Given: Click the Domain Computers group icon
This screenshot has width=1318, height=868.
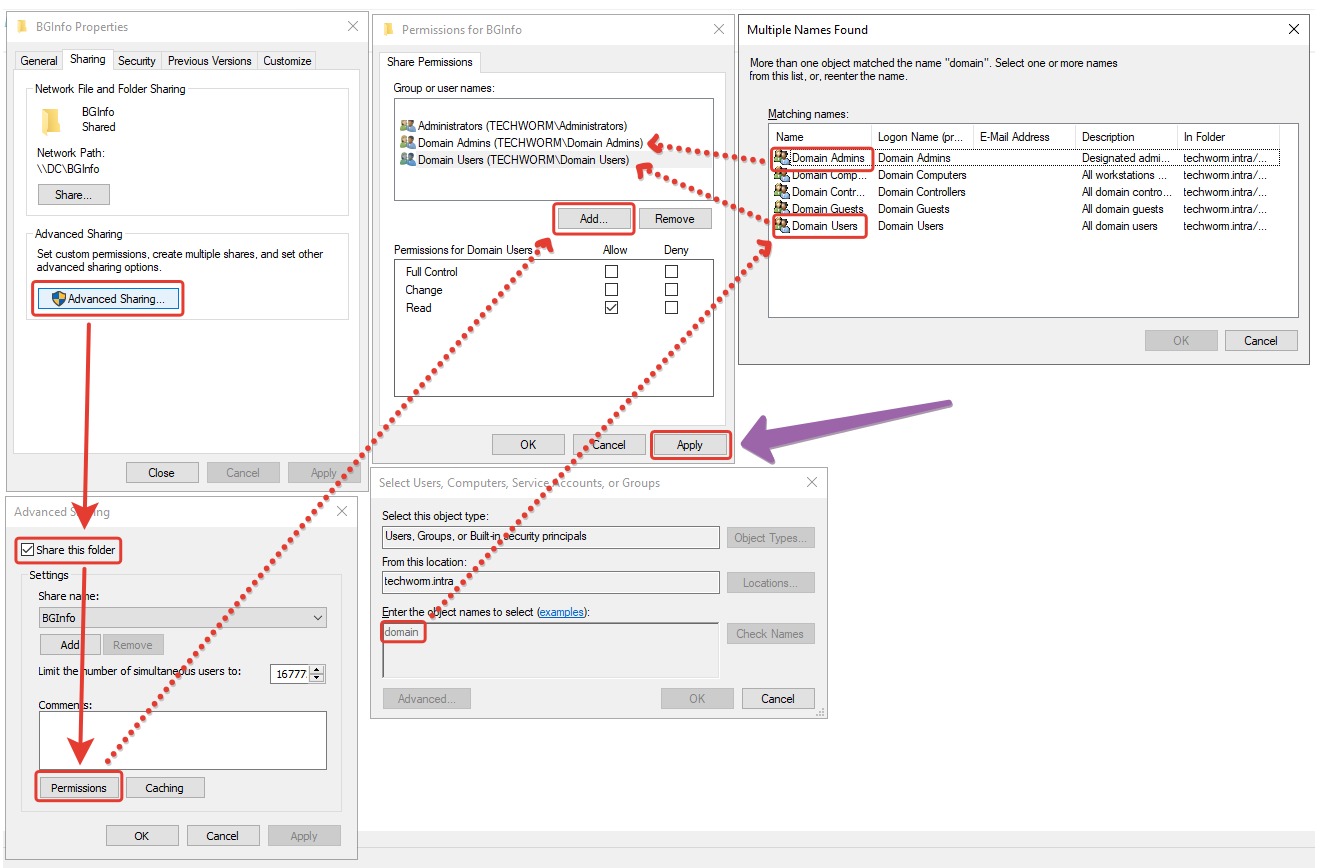Looking at the screenshot, I should pyautogui.click(x=781, y=175).
